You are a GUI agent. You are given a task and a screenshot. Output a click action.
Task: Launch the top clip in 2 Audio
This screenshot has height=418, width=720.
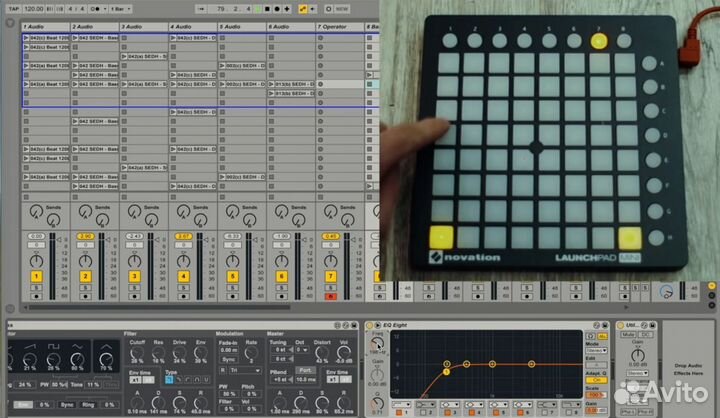(75, 38)
